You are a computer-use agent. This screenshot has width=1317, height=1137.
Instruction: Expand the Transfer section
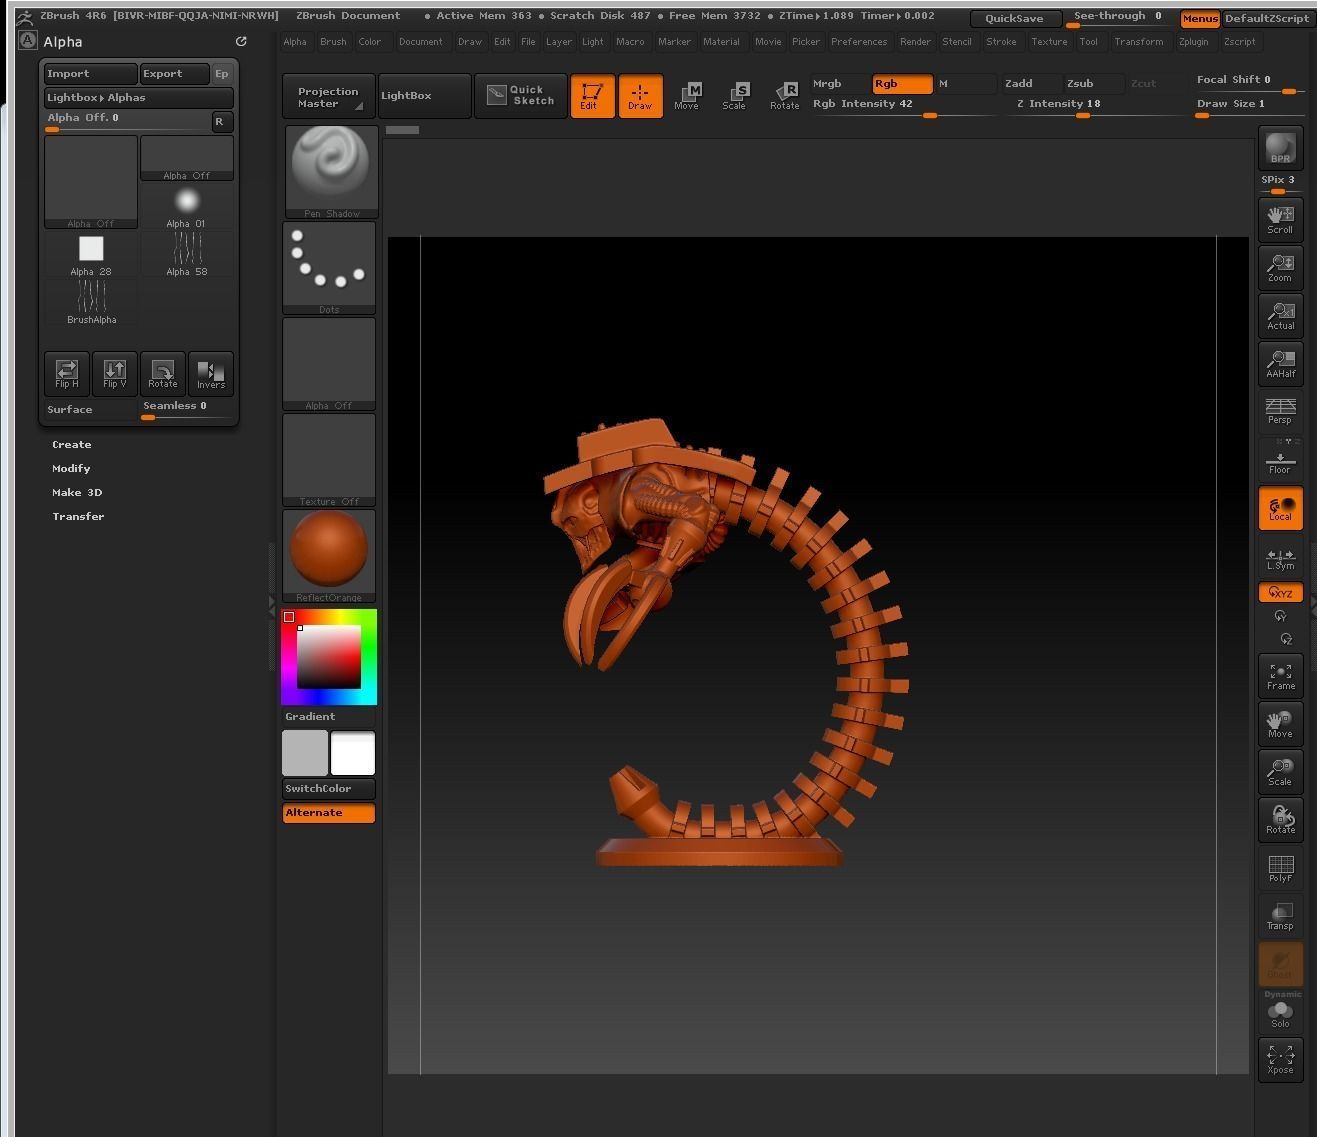pos(78,516)
